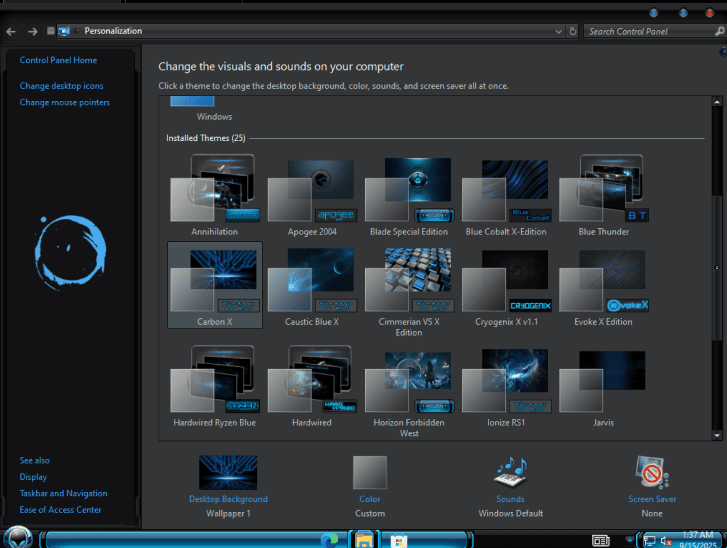727x548 pixels.
Task: Open the Sounds settings icon
Action: [x=510, y=473]
